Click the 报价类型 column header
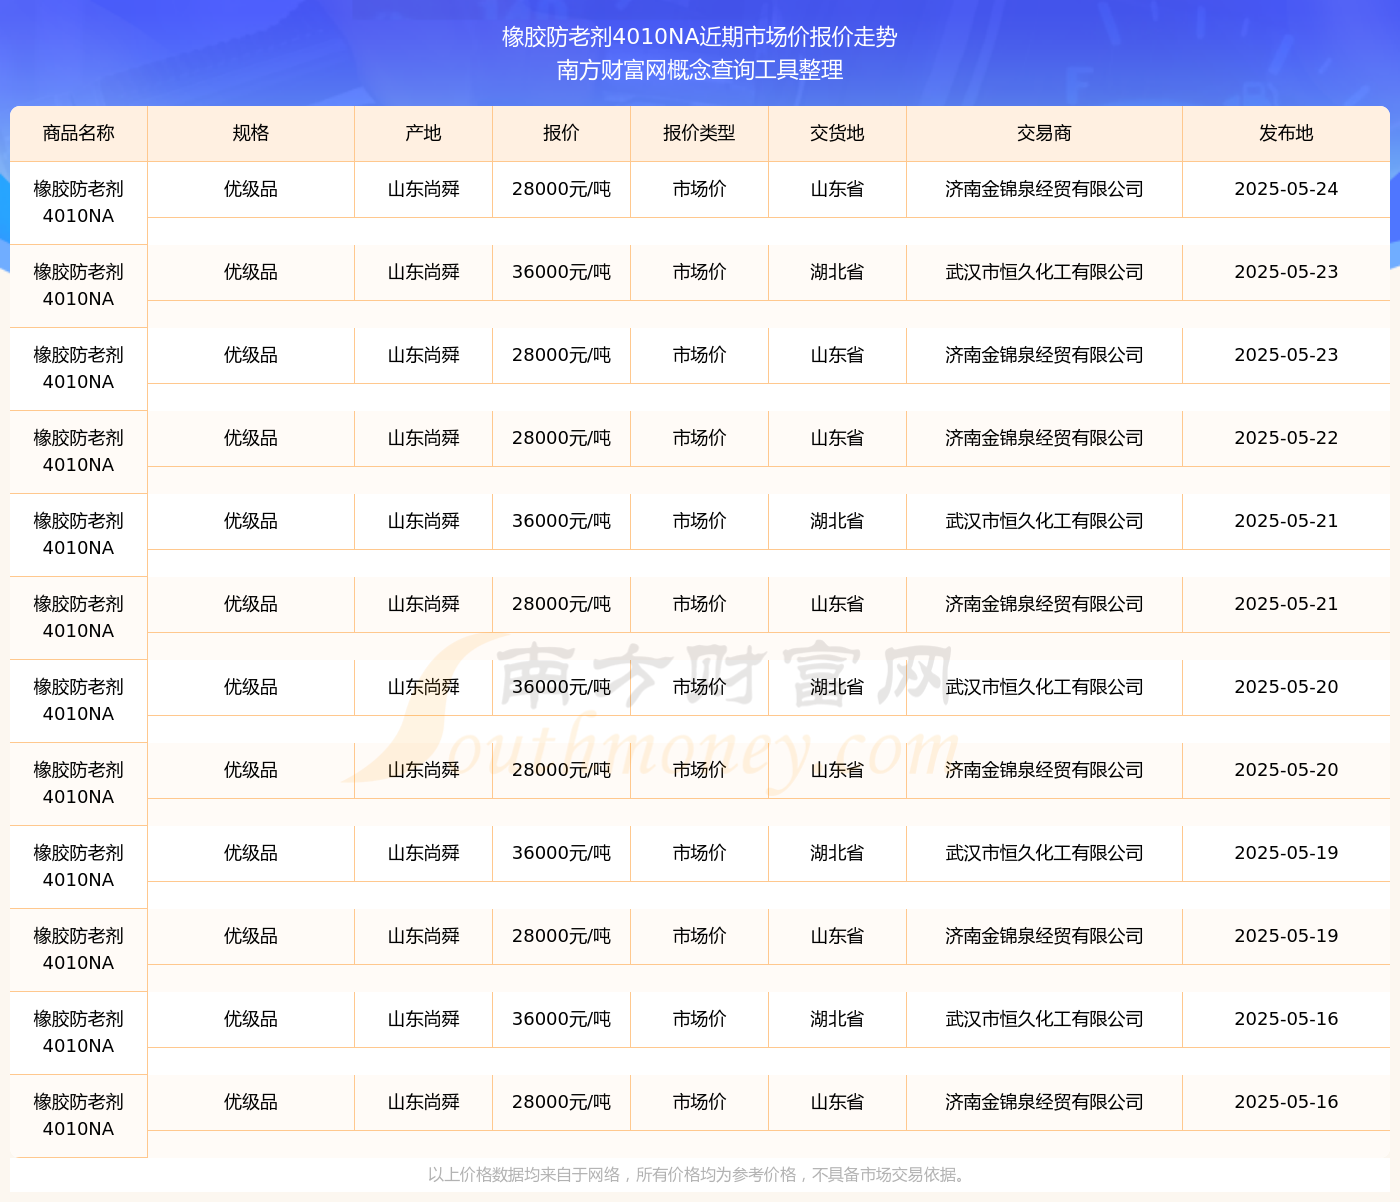This screenshot has width=1400, height=1202. [700, 133]
